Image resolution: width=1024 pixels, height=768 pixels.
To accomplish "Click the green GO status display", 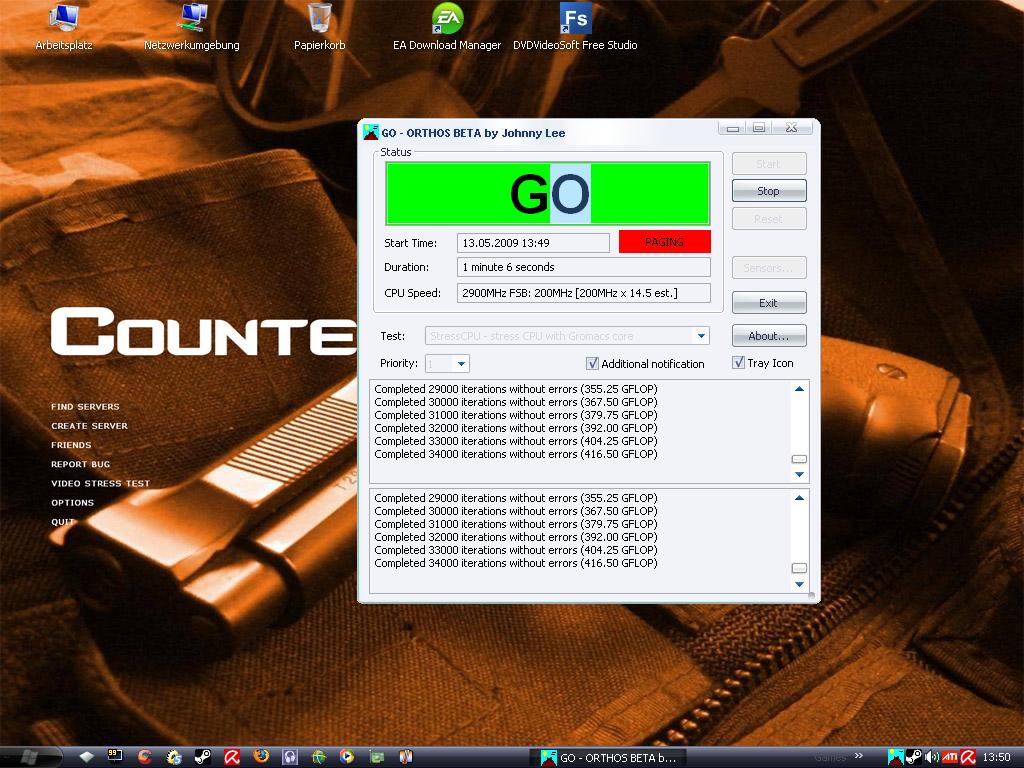I will click(x=548, y=194).
